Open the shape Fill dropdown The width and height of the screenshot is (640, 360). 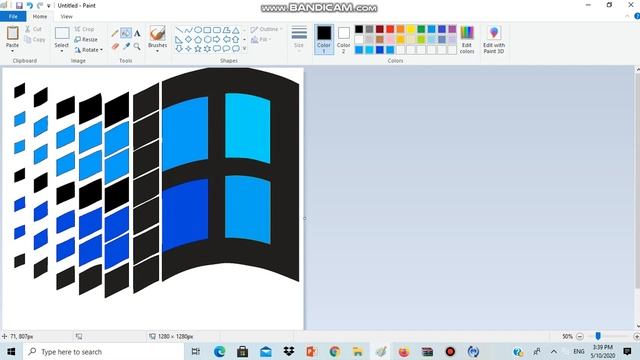[261, 40]
